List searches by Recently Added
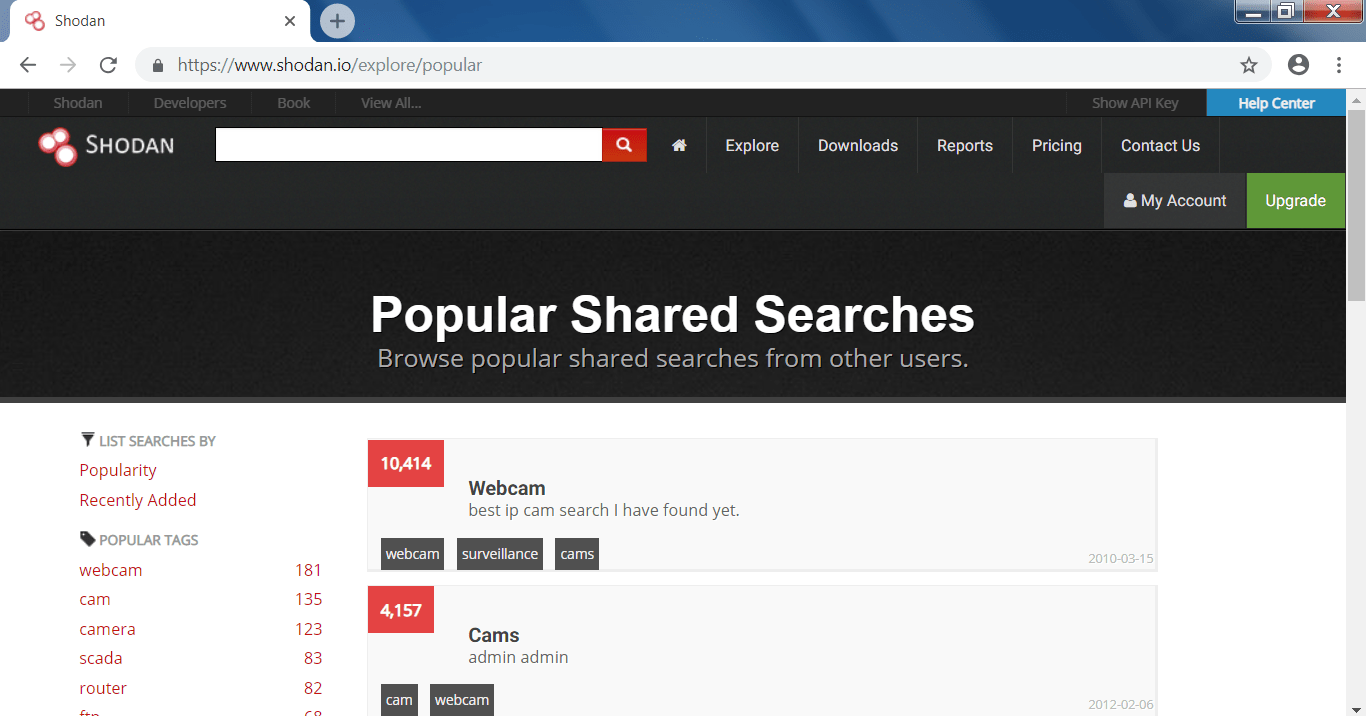 pos(138,500)
